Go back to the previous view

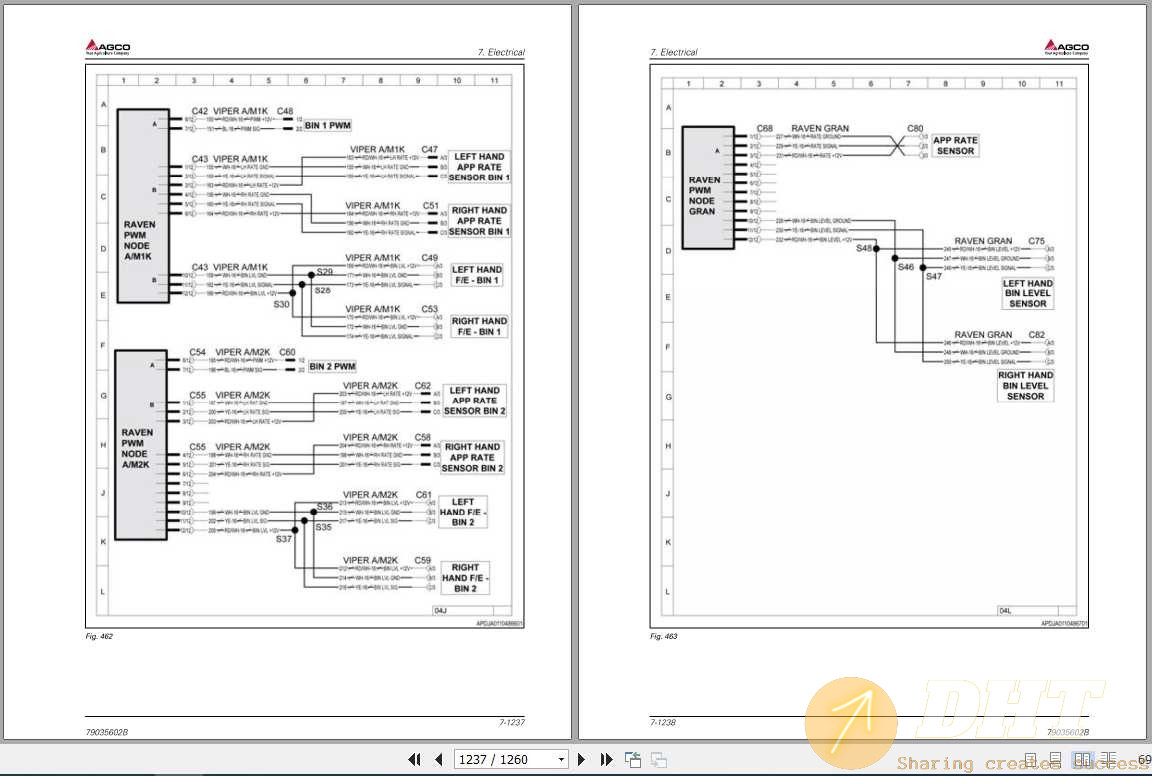click(633, 759)
